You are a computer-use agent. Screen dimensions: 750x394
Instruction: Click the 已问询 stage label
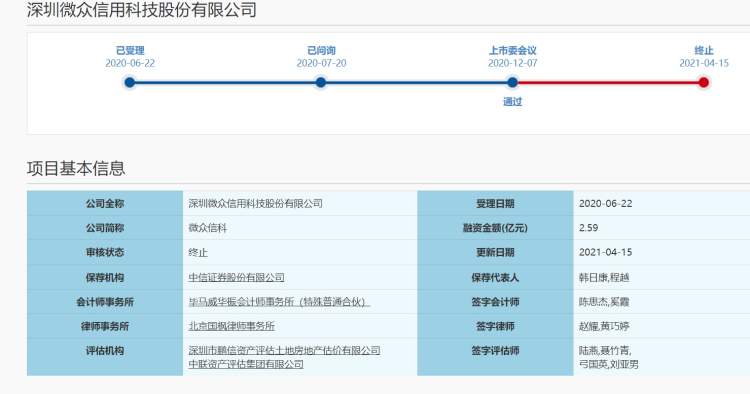pyautogui.click(x=321, y=50)
